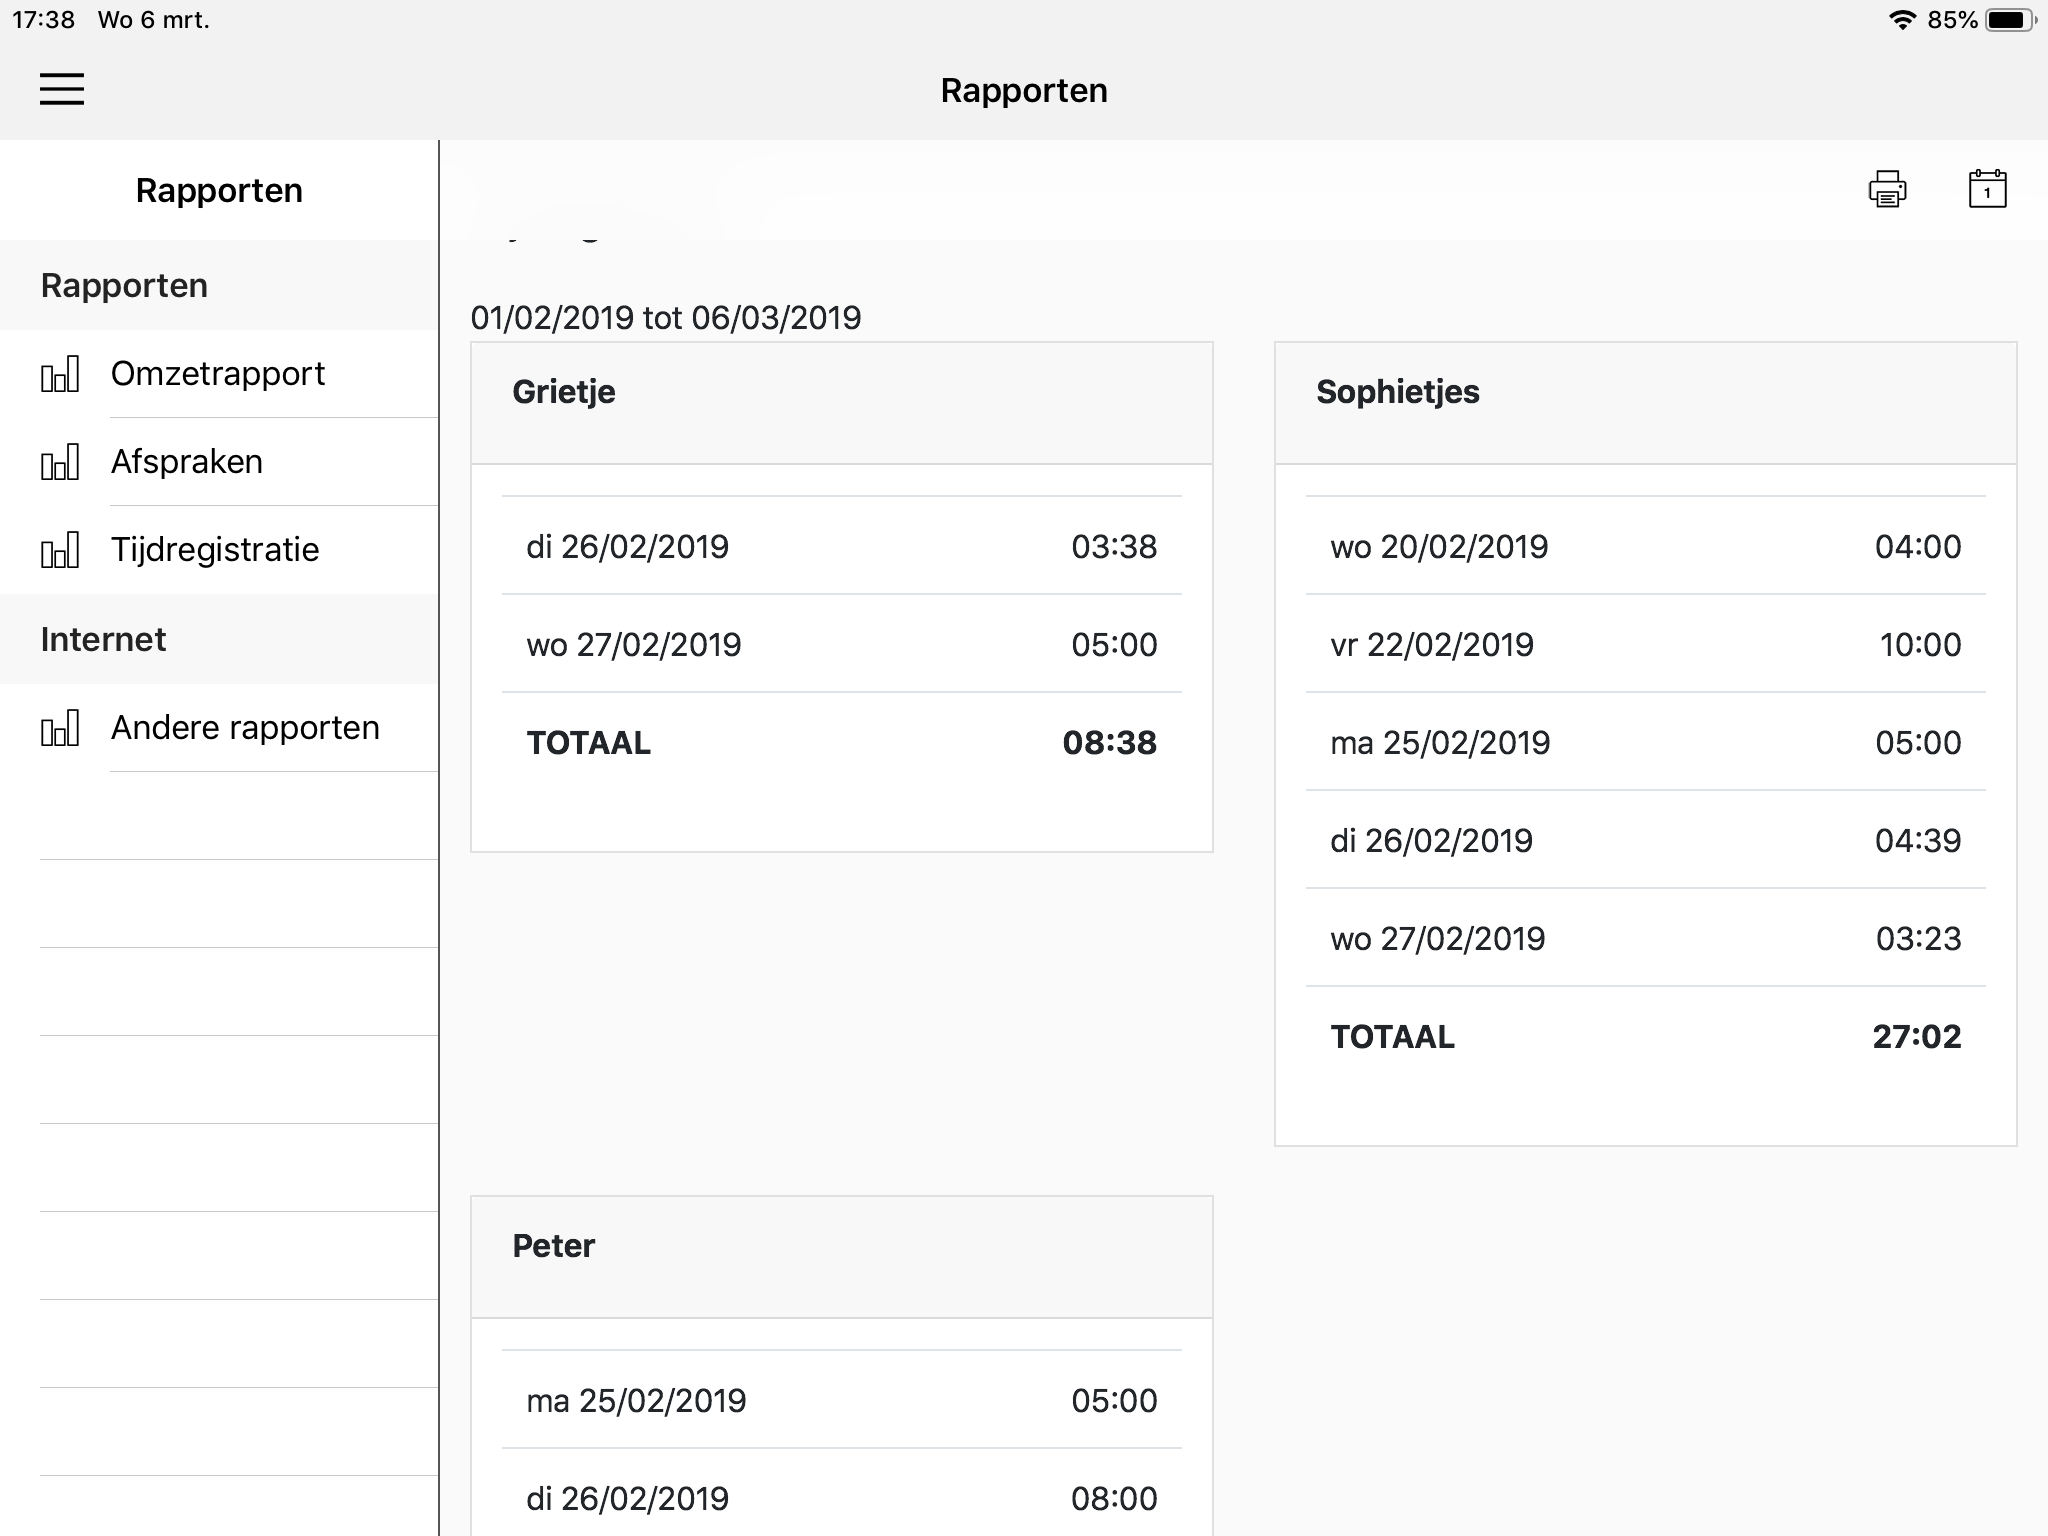The image size is (2048, 1536).
Task: Click the chart icon beside Andere rapporten
Action: point(60,728)
